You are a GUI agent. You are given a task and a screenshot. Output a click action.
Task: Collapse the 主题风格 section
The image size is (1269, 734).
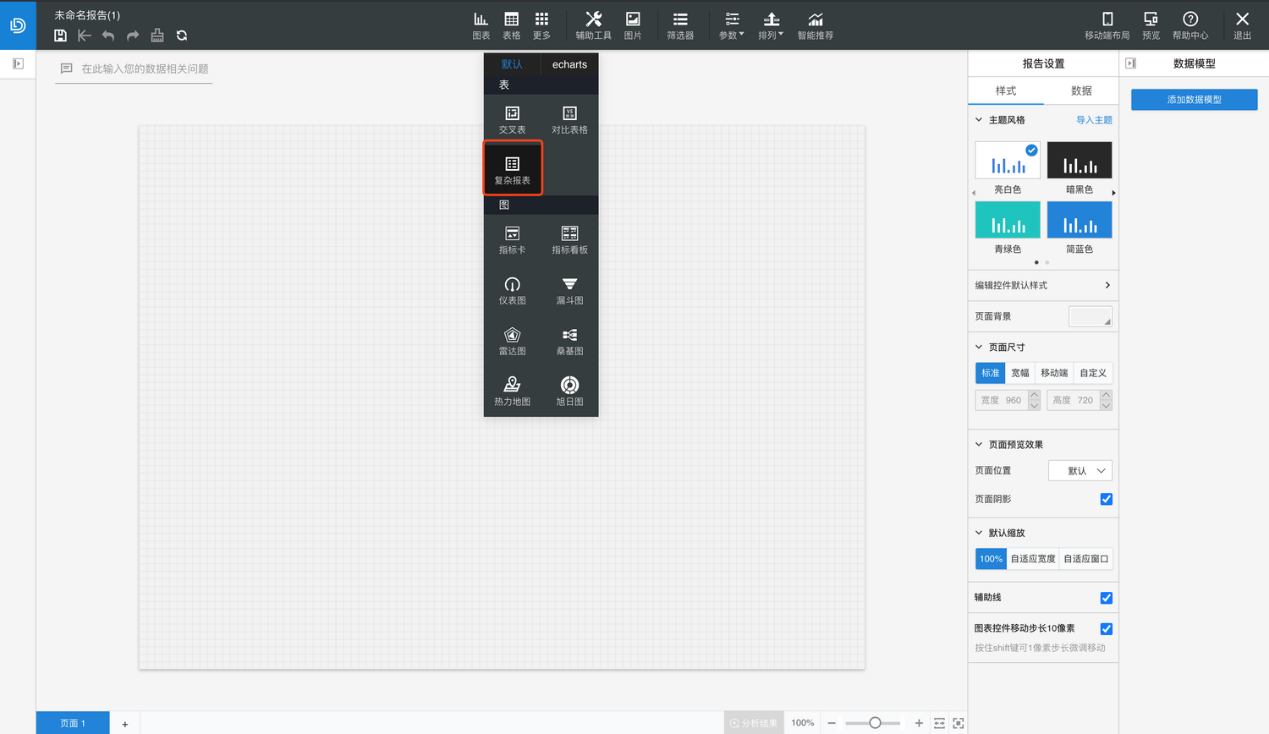pos(979,120)
